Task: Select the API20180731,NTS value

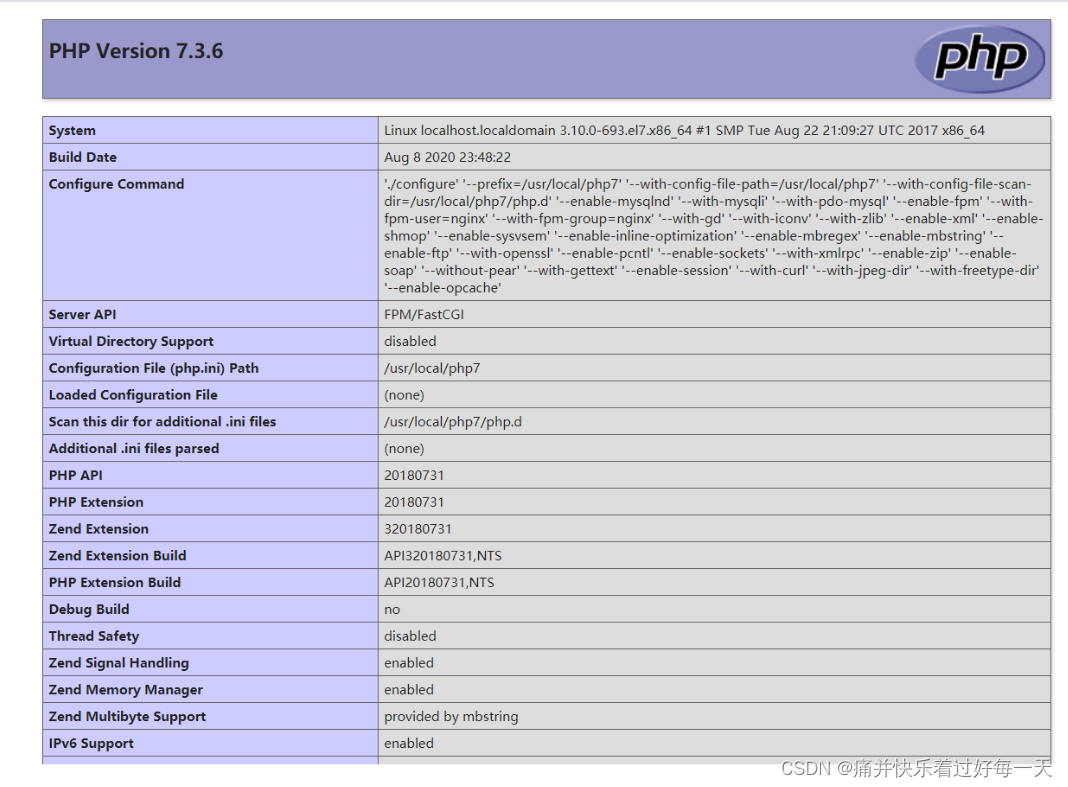Action: (439, 583)
